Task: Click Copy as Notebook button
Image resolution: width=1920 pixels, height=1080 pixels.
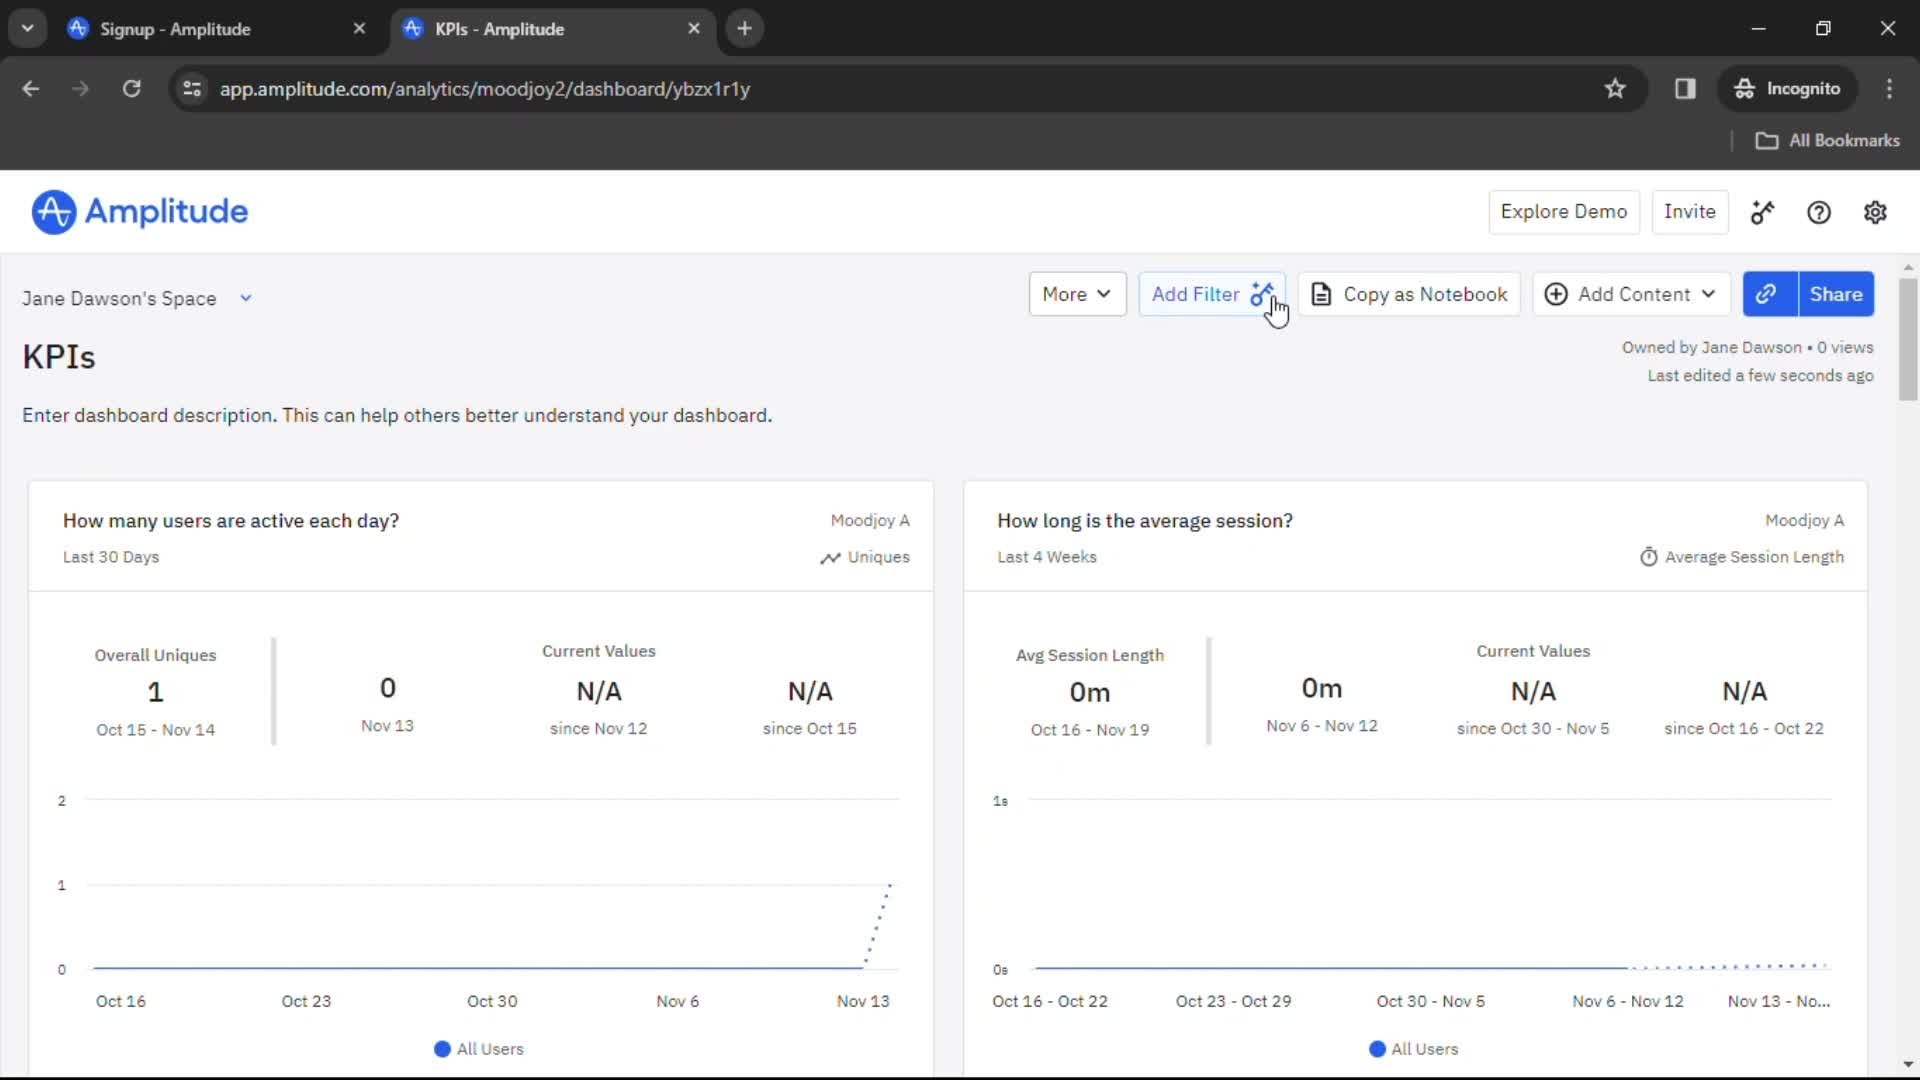Action: 1409,294
